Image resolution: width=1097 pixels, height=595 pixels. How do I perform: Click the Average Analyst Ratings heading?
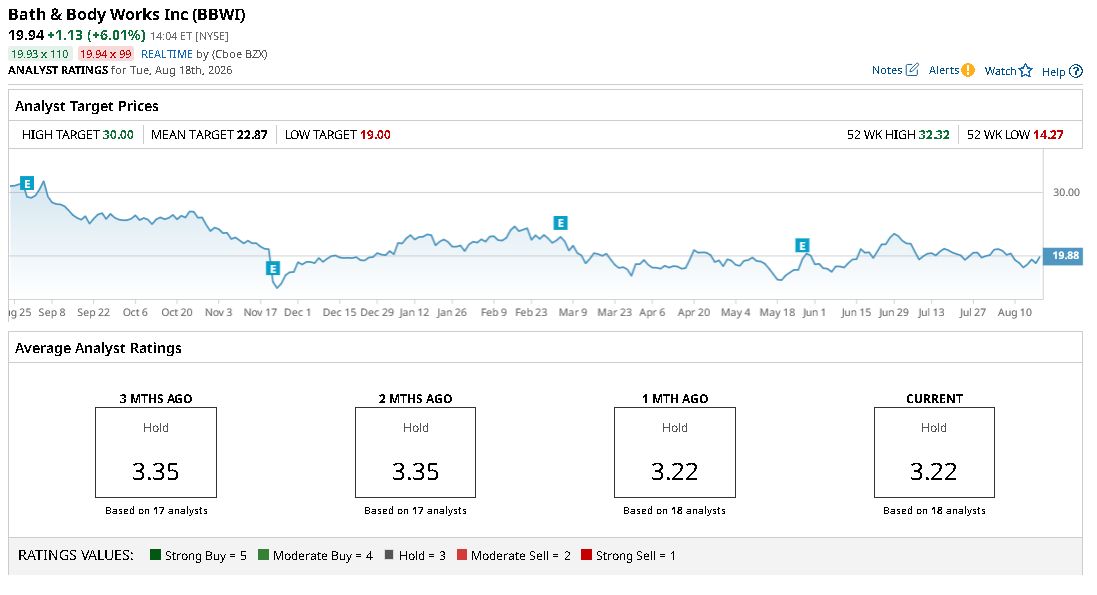[98, 348]
